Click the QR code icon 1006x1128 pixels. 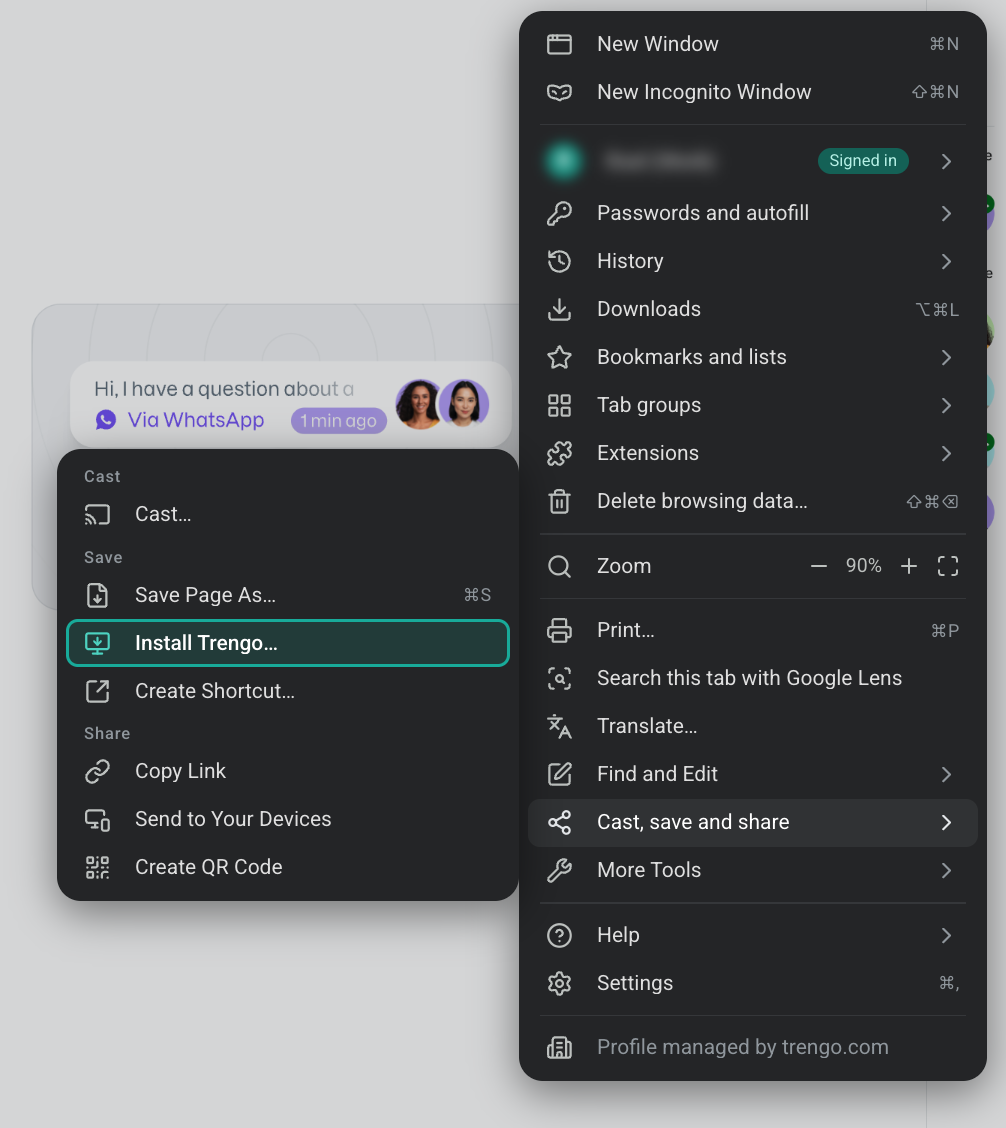click(x=97, y=868)
